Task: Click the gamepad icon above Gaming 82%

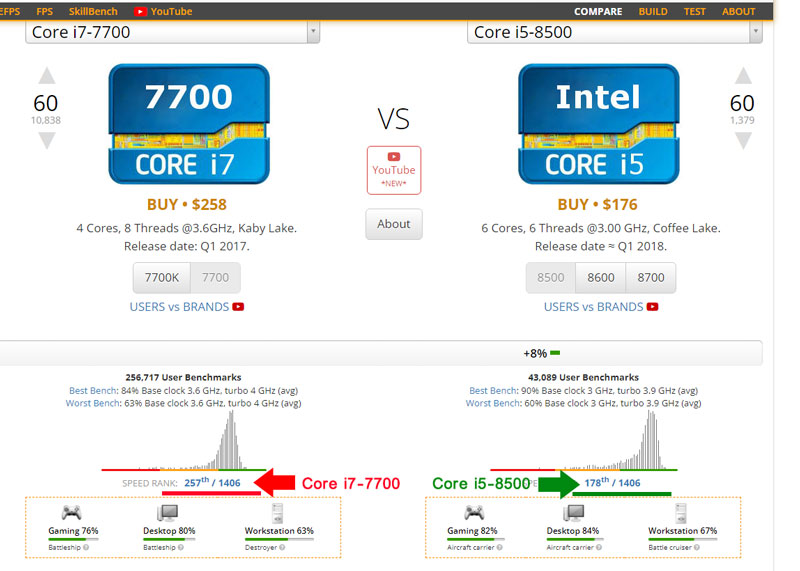Action: pos(474,512)
